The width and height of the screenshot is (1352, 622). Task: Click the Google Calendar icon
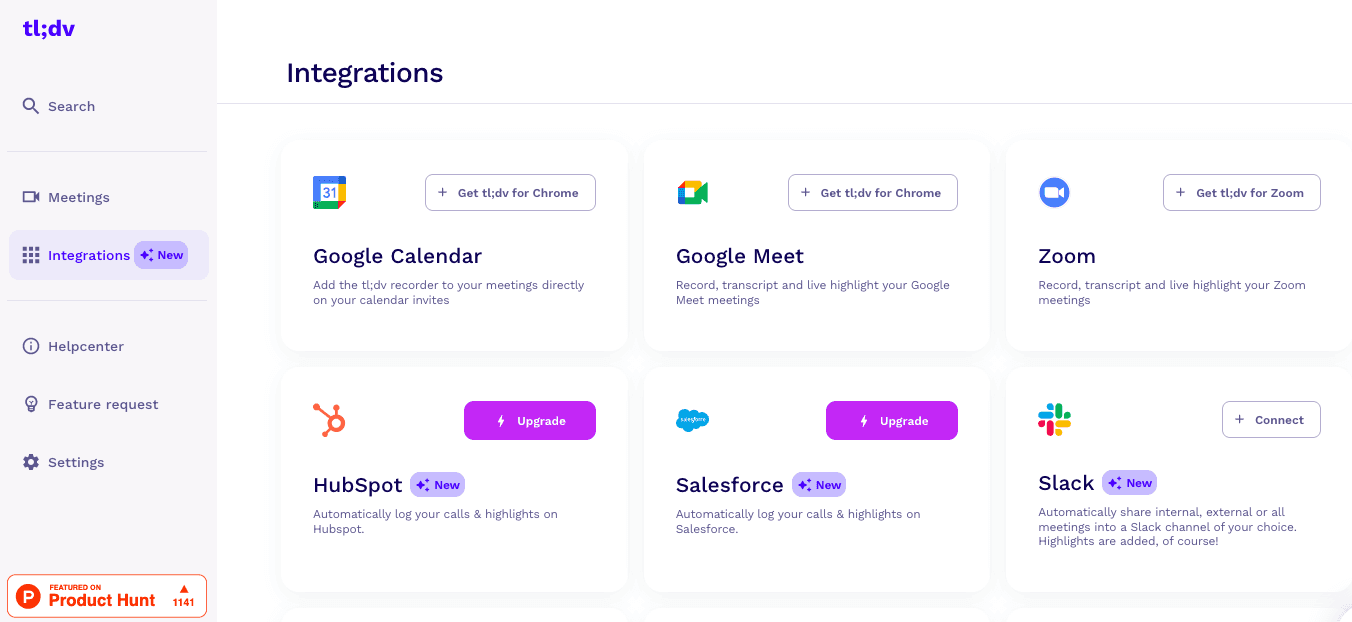pos(329,192)
